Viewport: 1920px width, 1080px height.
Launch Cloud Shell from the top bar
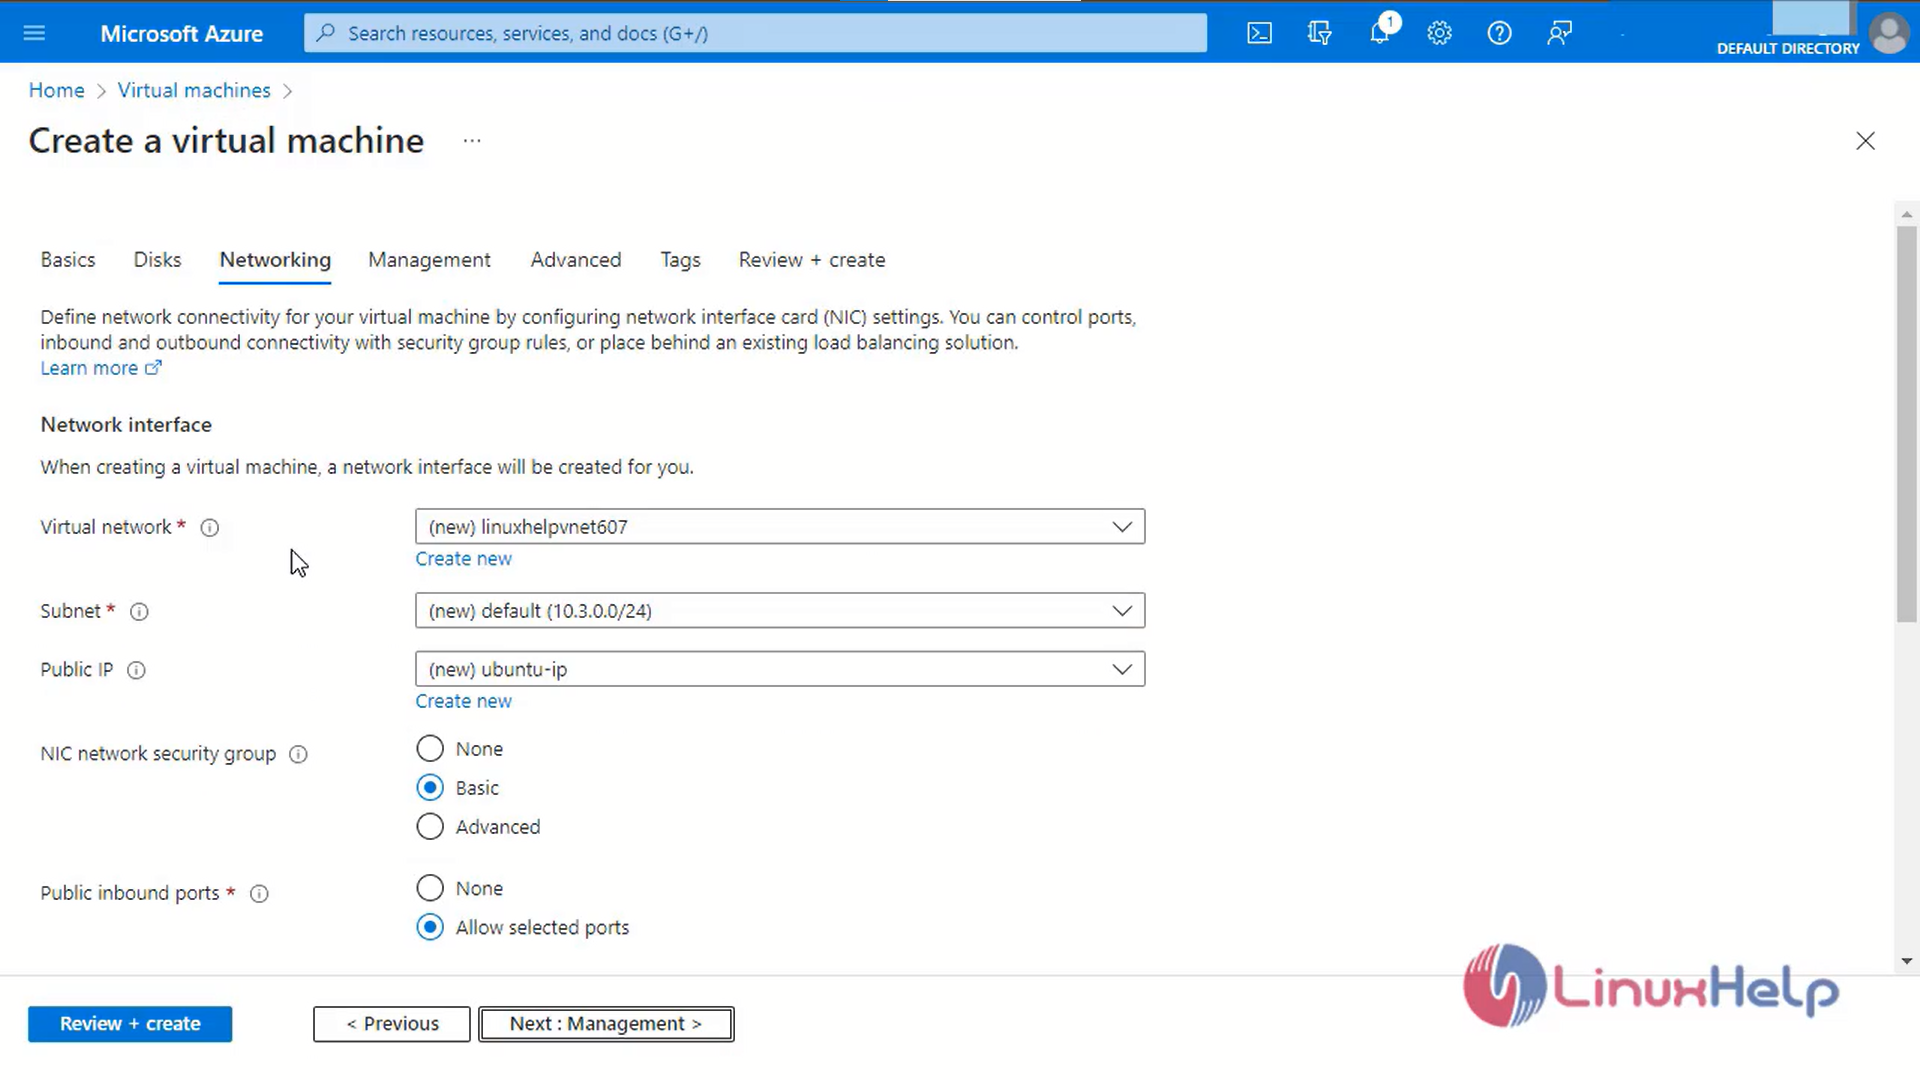point(1260,33)
